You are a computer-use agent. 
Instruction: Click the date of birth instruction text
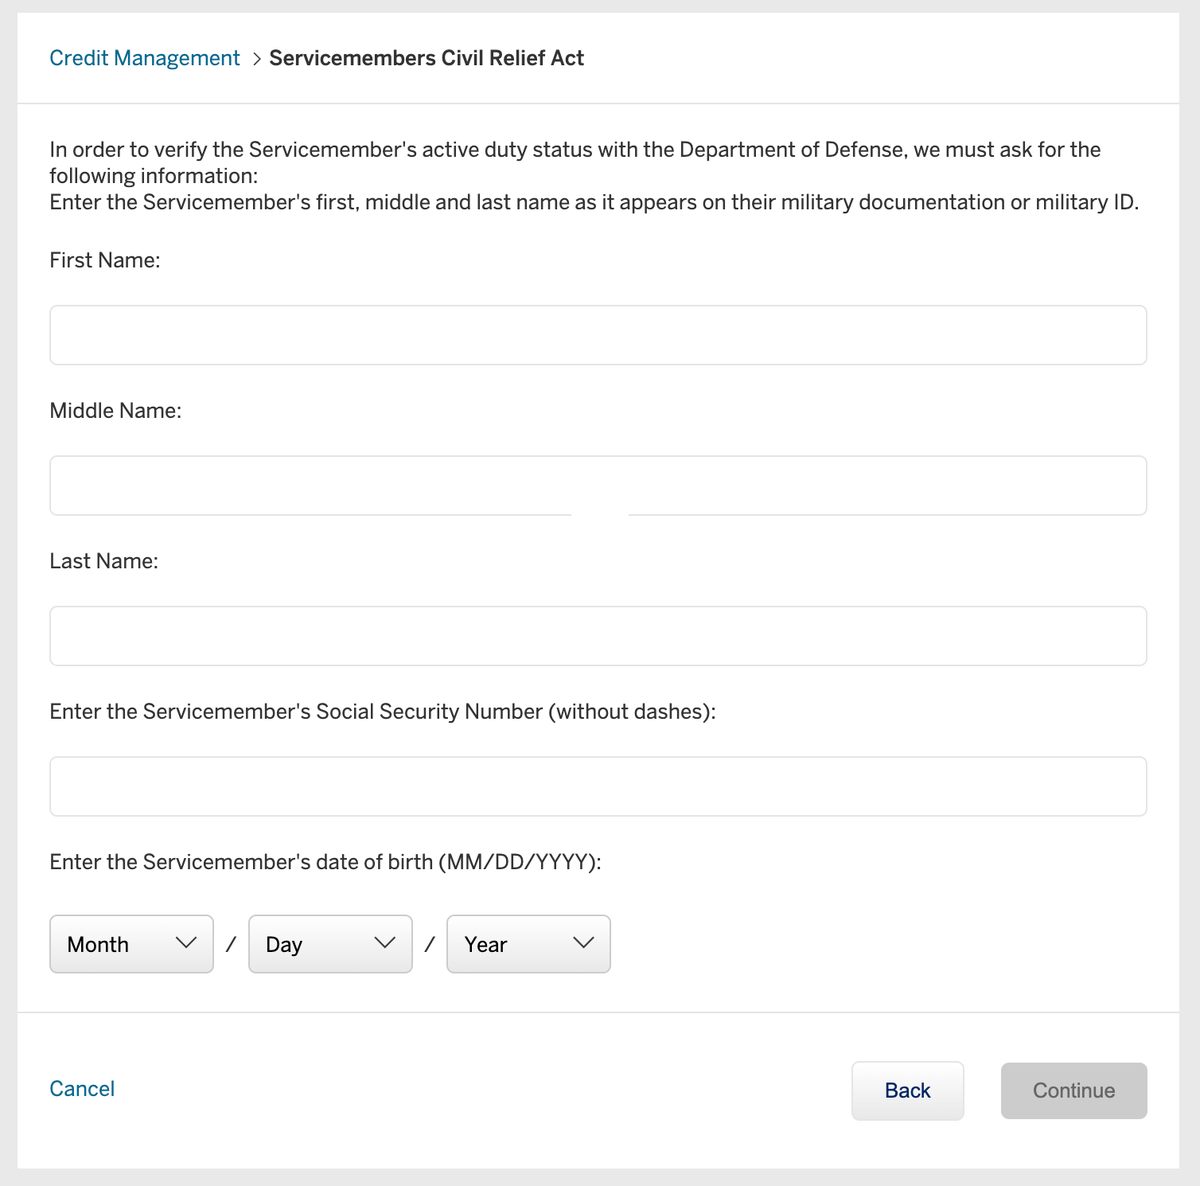point(325,861)
